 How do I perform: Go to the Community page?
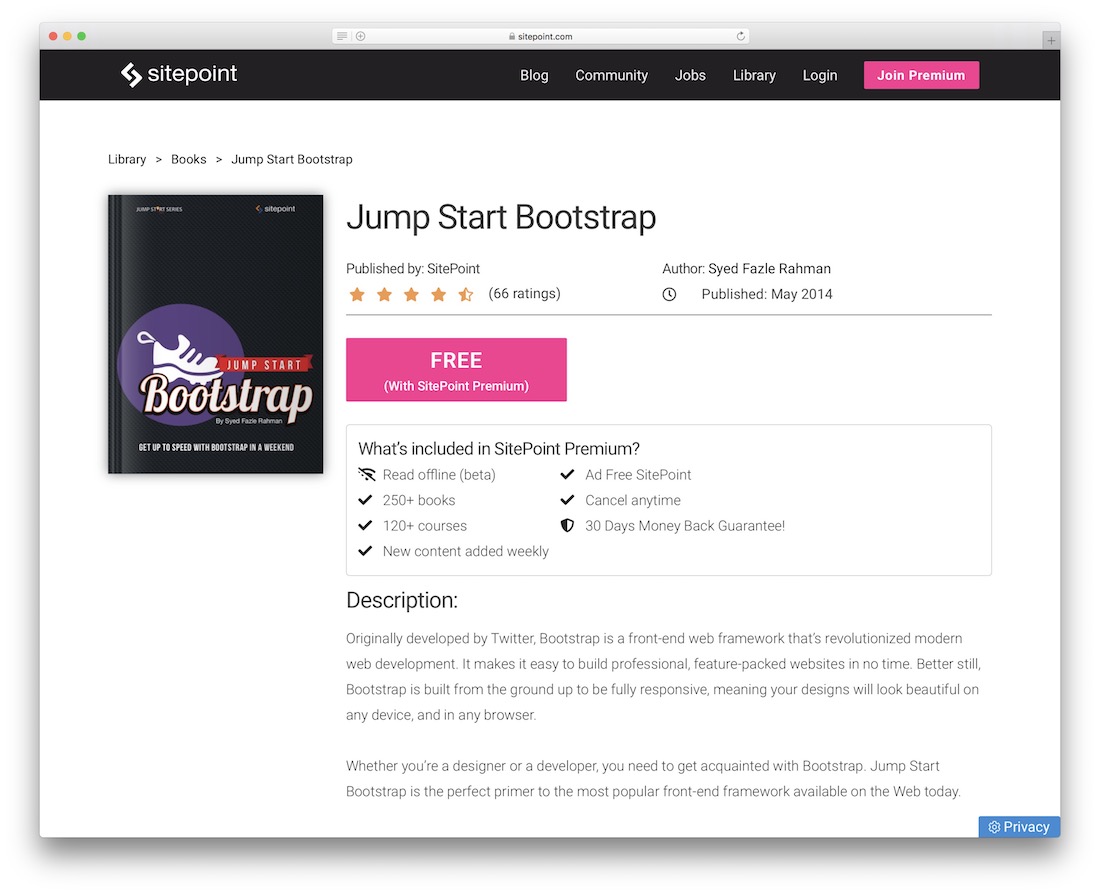coord(612,75)
